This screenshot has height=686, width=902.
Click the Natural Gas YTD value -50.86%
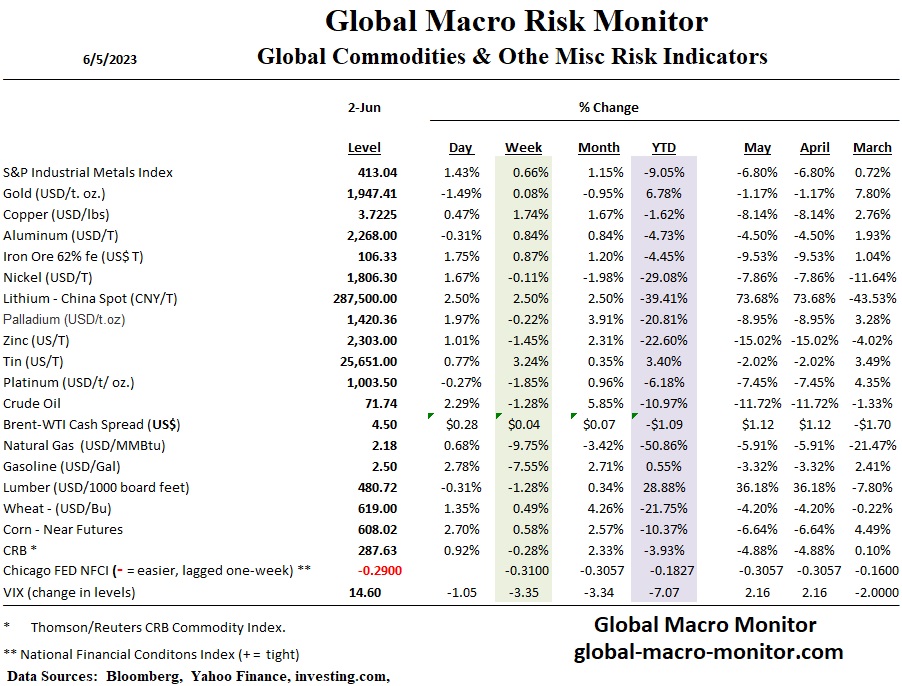pos(661,445)
